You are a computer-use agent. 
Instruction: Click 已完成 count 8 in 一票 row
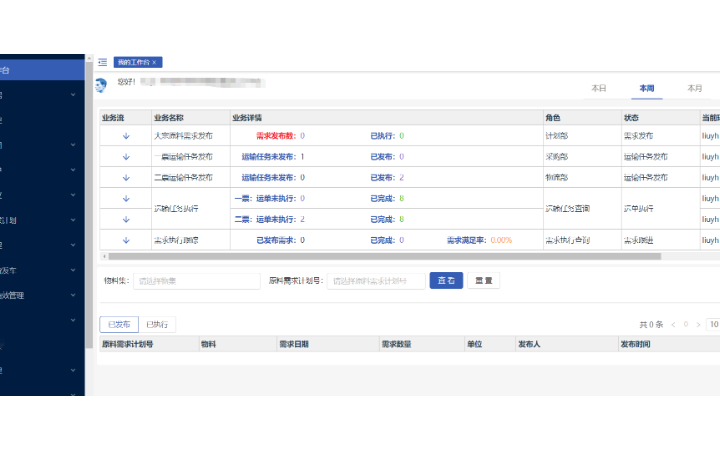[x=401, y=198]
